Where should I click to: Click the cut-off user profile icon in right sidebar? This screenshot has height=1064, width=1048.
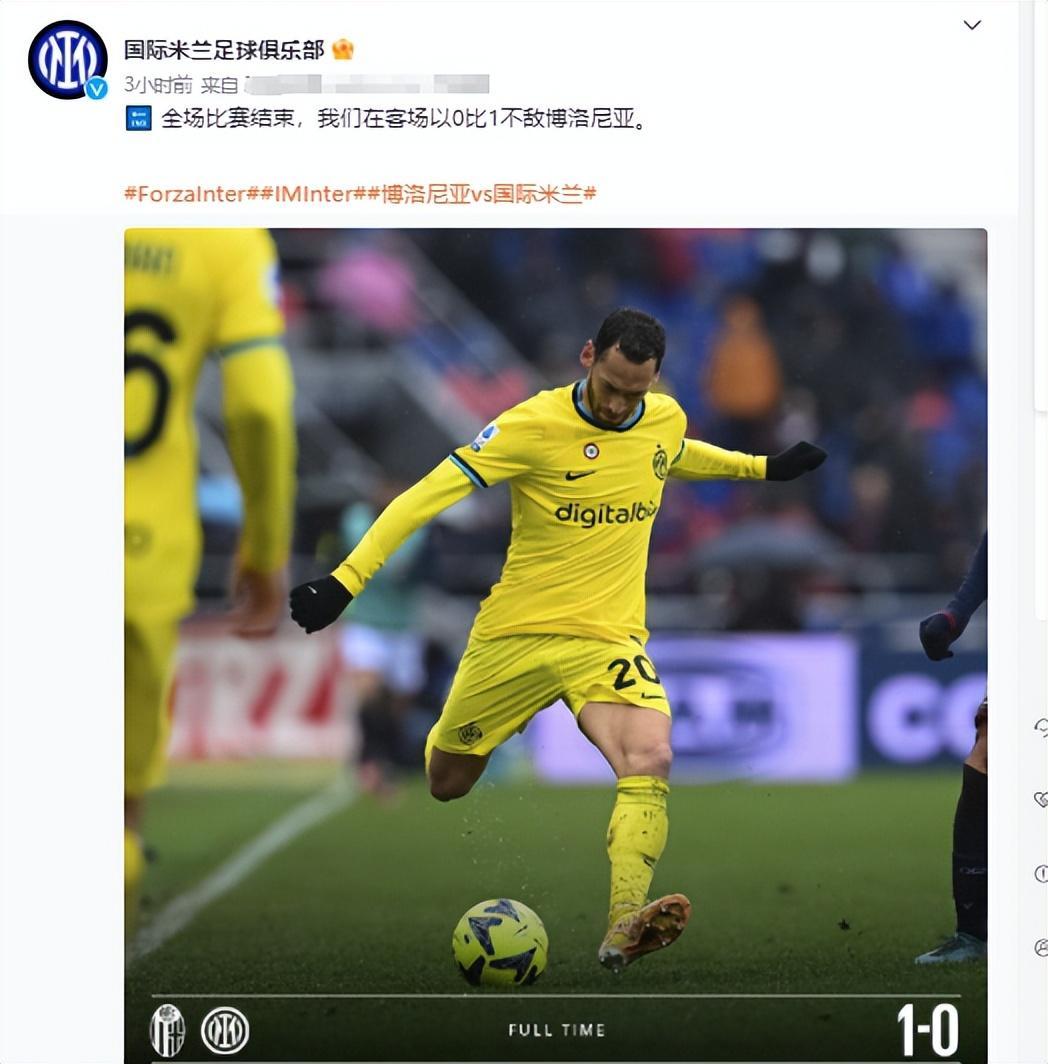point(1041,947)
